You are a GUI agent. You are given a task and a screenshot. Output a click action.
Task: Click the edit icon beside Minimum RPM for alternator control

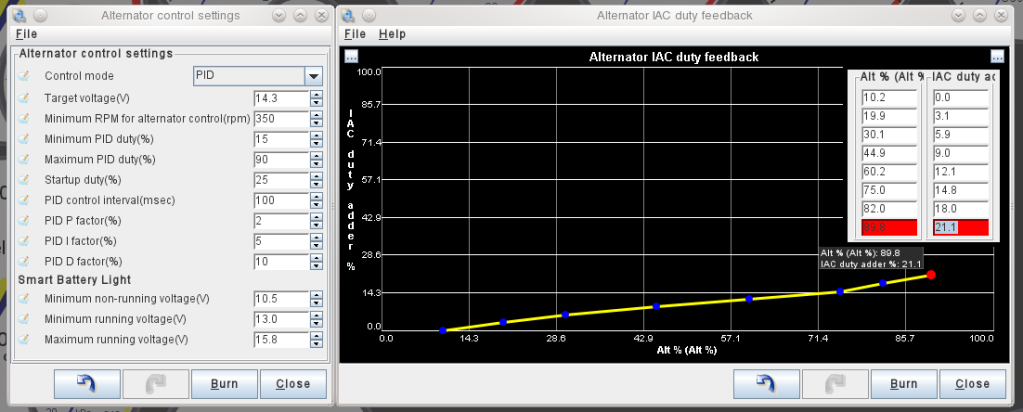coord(23,119)
